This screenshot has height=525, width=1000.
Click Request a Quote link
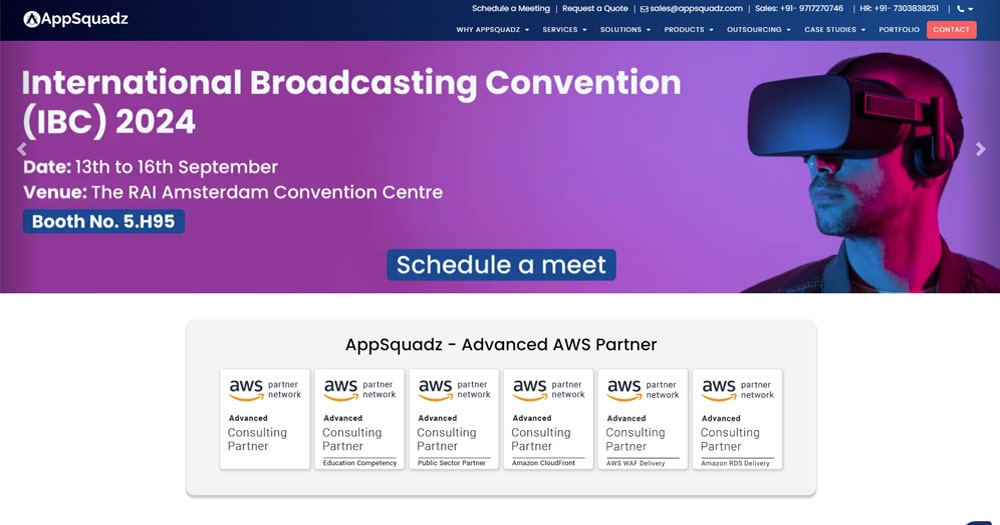(595, 8)
